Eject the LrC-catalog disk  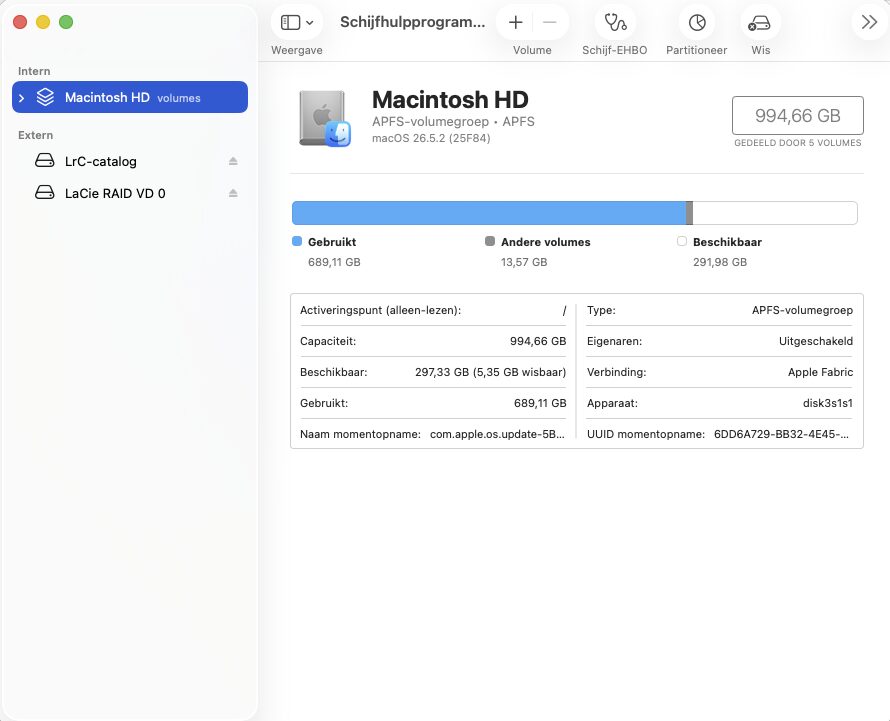tap(233, 161)
